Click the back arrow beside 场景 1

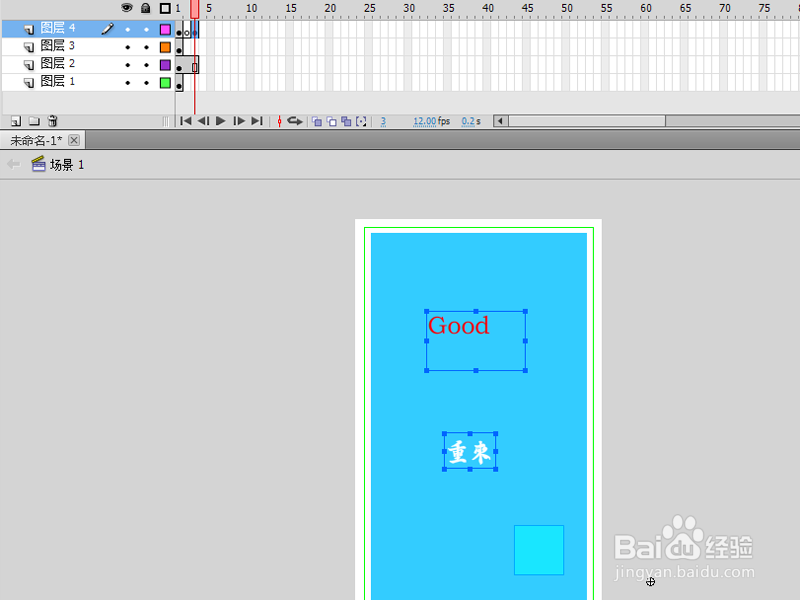pyautogui.click(x=14, y=164)
